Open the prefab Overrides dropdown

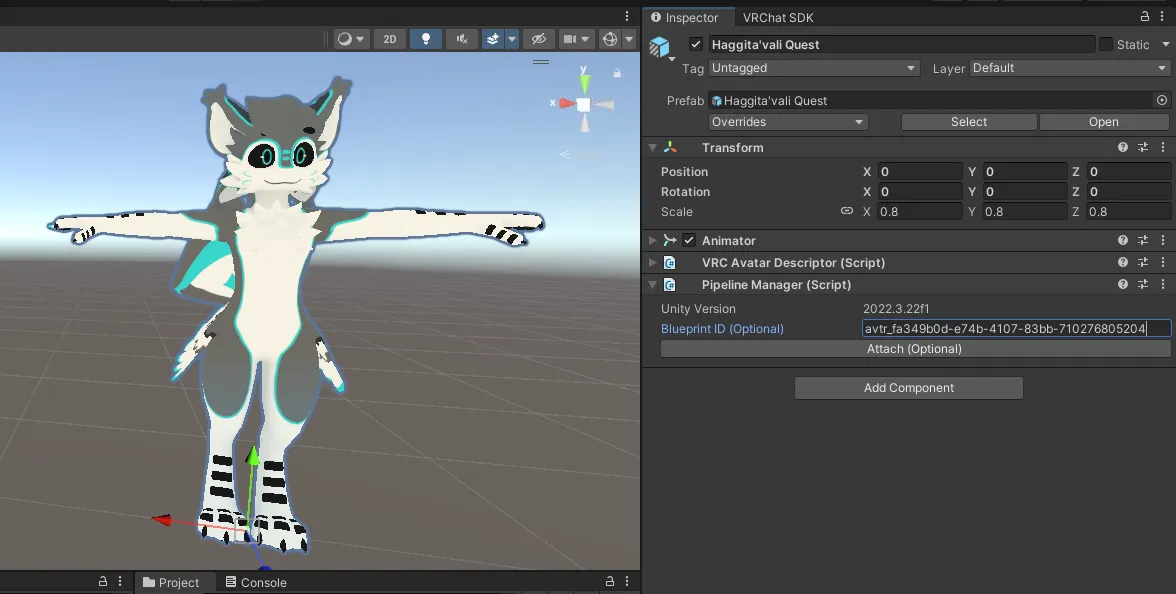[x=788, y=122]
